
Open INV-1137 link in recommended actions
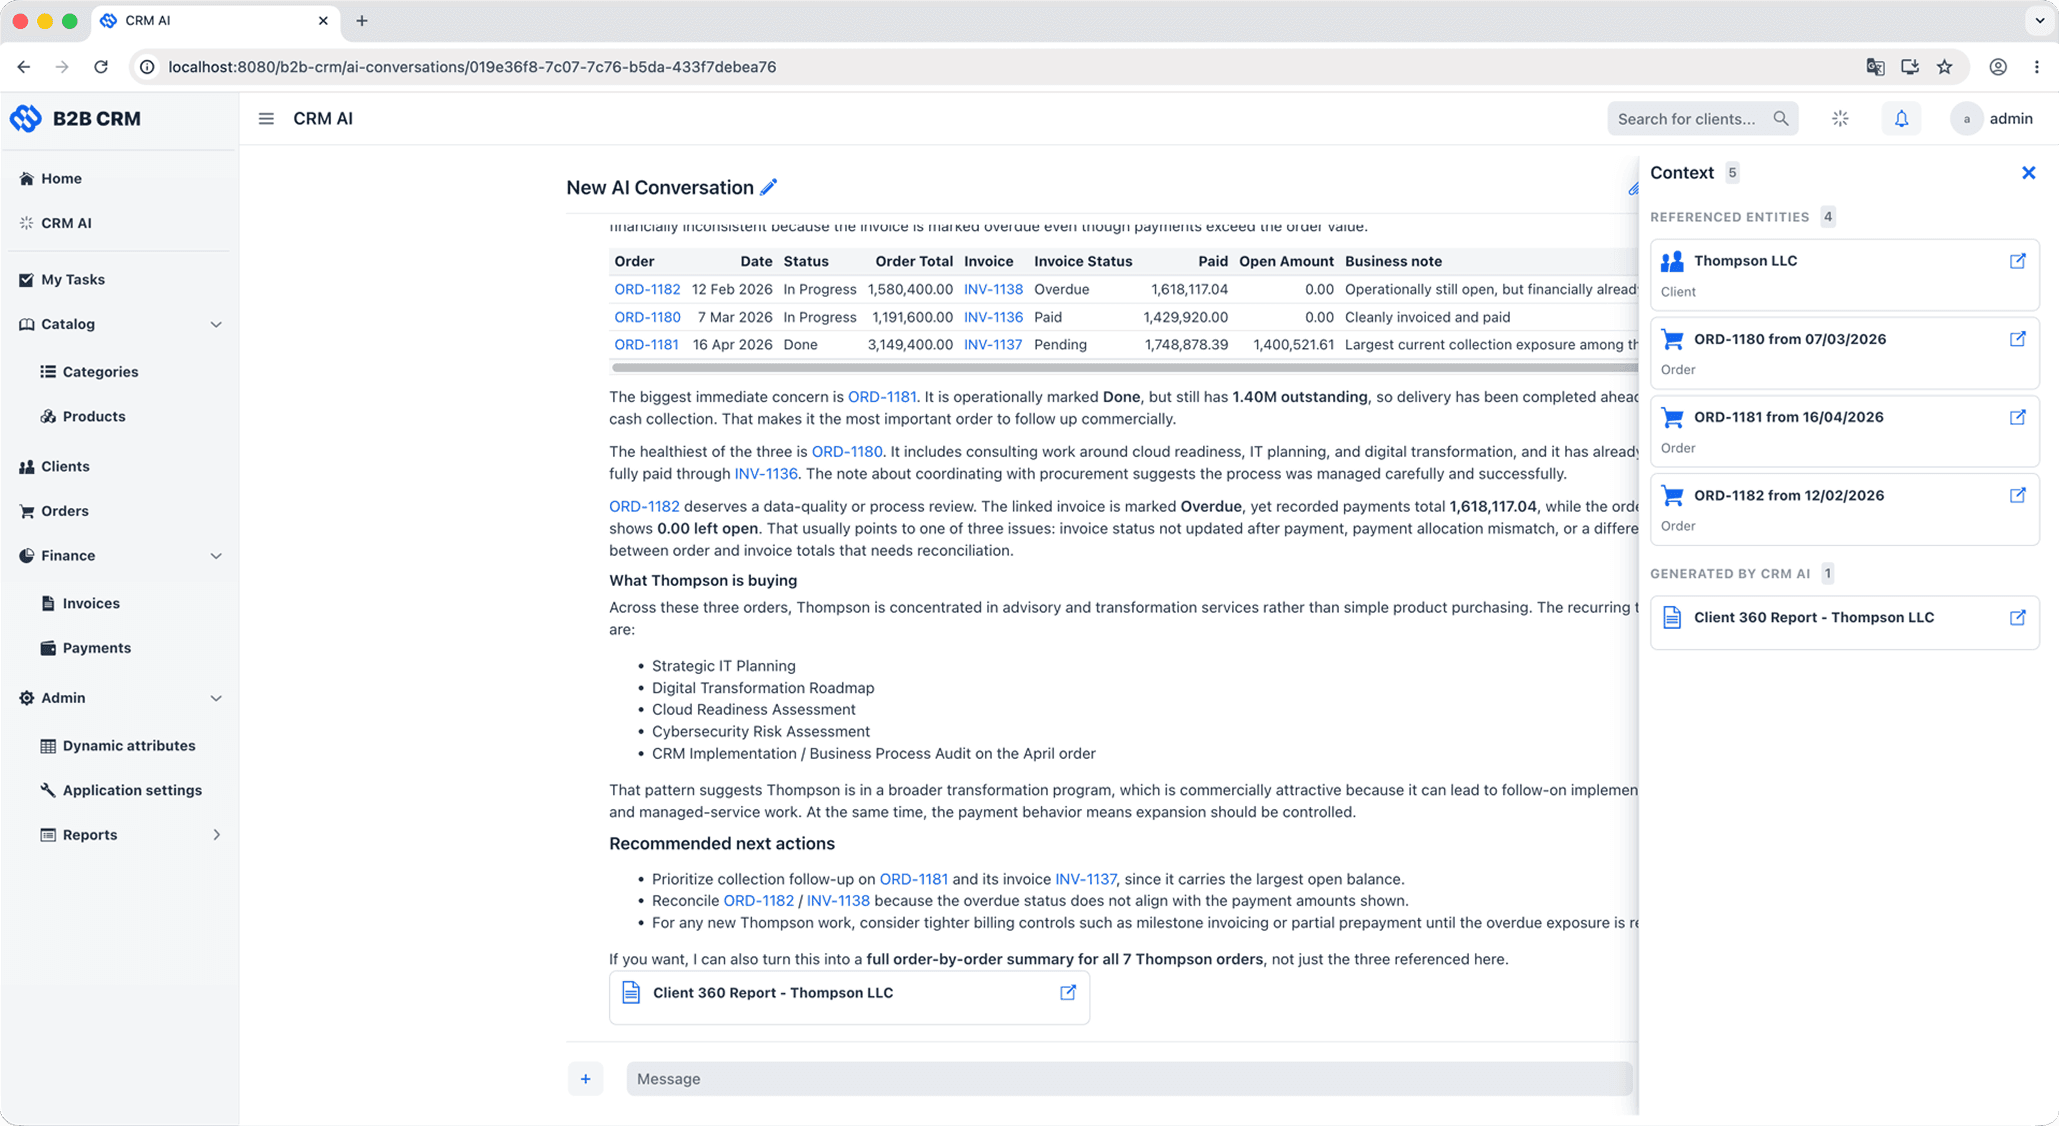point(1085,879)
